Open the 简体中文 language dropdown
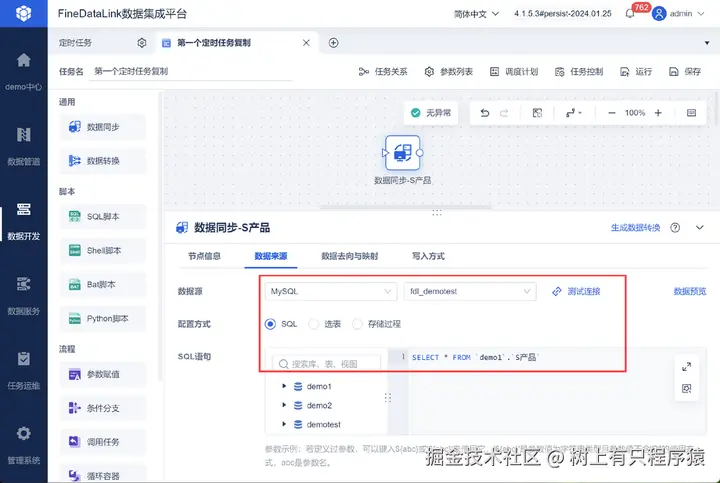This screenshot has width=720, height=483. pyautogui.click(x=476, y=14)
